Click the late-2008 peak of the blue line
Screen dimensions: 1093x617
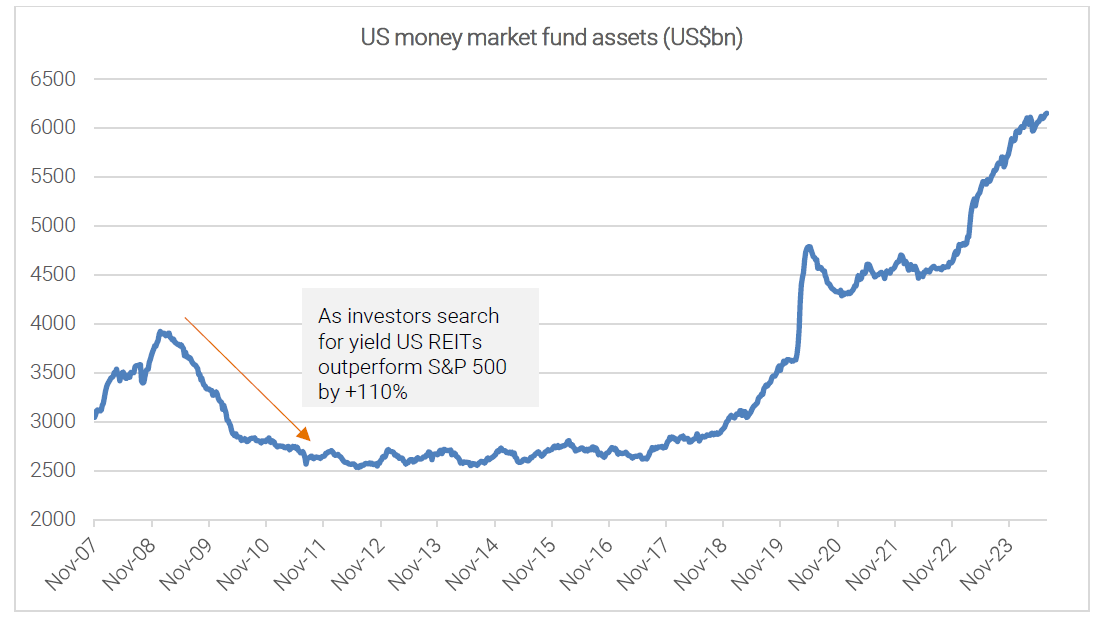(x=160, y=332)
